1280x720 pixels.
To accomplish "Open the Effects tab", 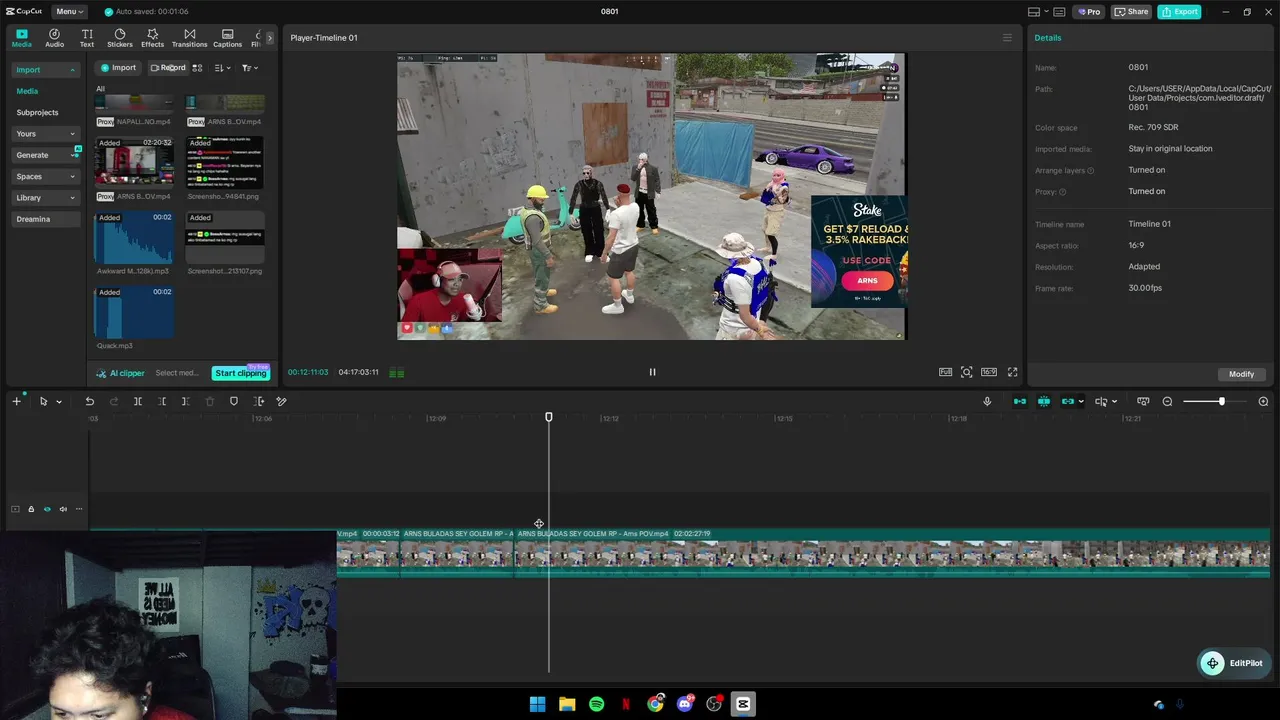I will (152, 38).
